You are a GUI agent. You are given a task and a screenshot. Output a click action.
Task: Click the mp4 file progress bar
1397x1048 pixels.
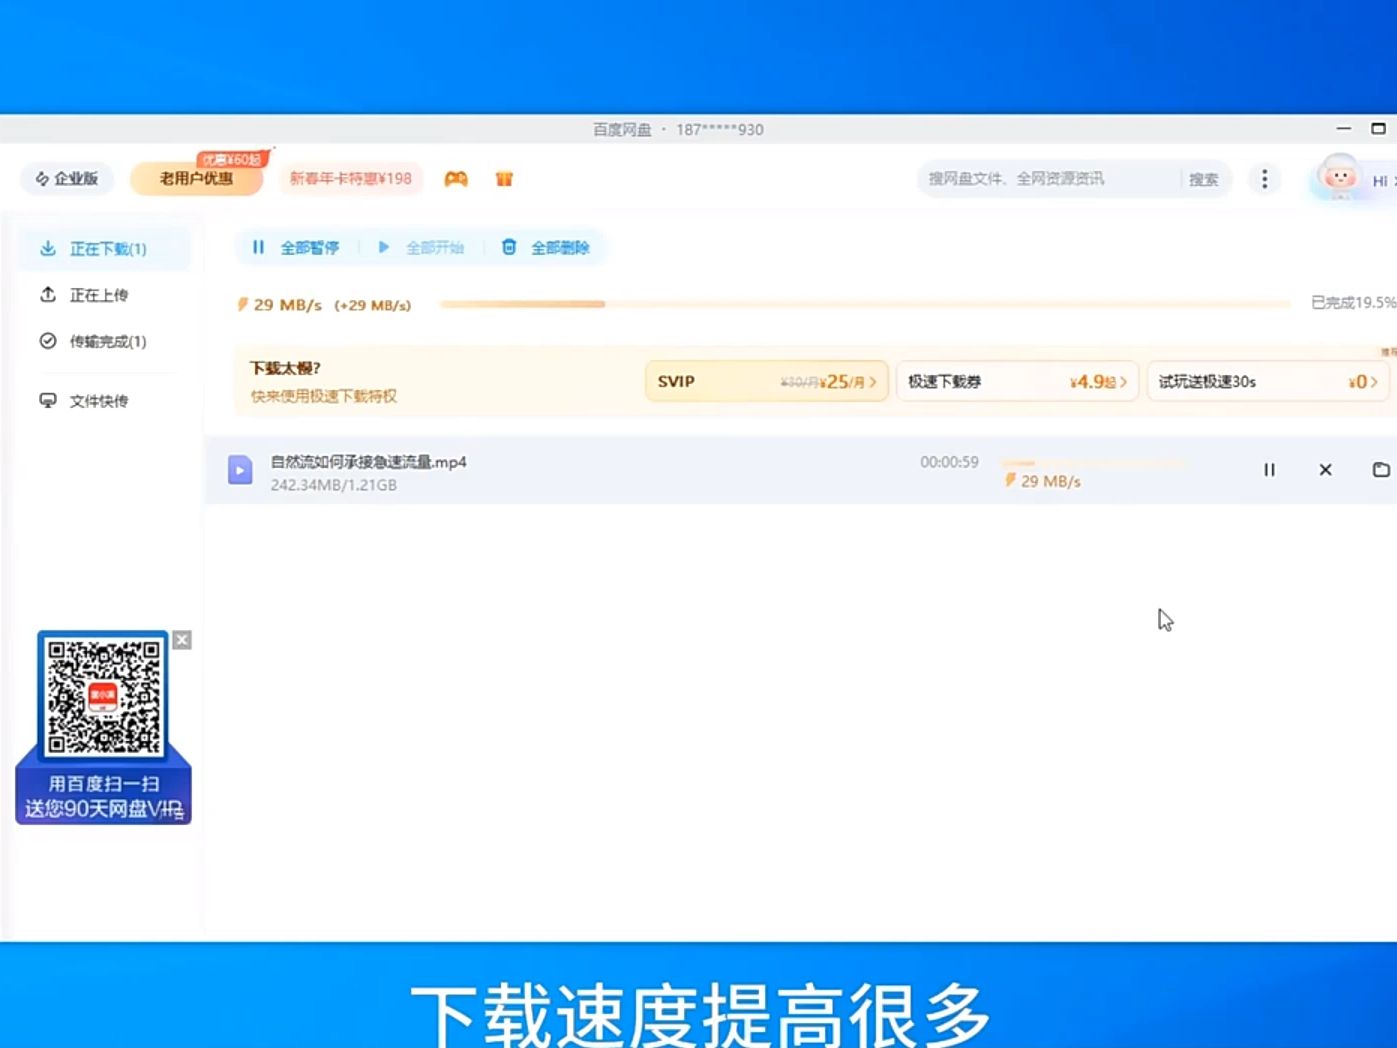[1093, 463]
